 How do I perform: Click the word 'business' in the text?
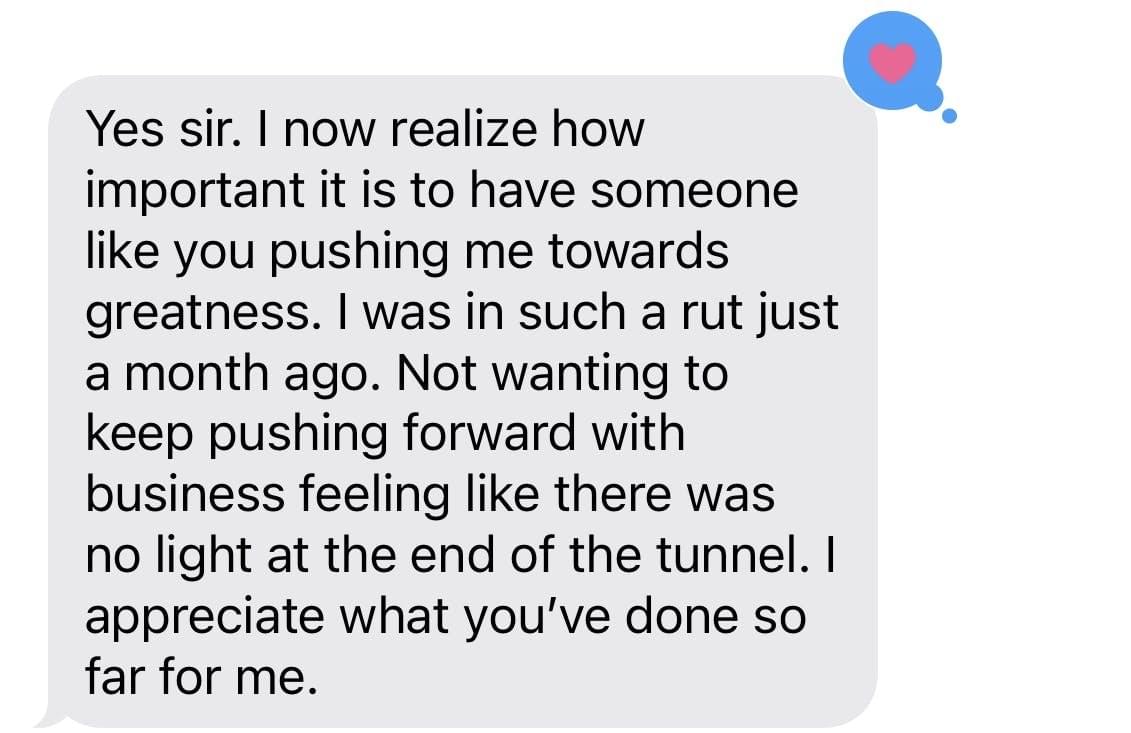pos(185,494)
